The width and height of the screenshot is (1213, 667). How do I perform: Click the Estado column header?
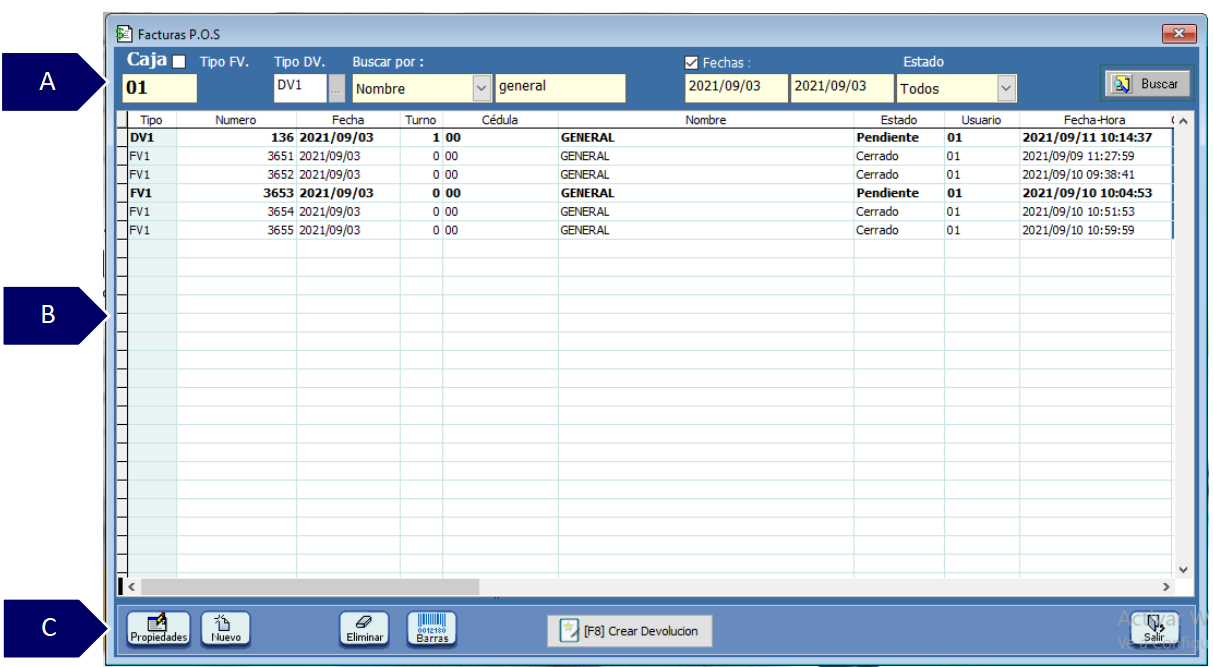tap(899, 120)
